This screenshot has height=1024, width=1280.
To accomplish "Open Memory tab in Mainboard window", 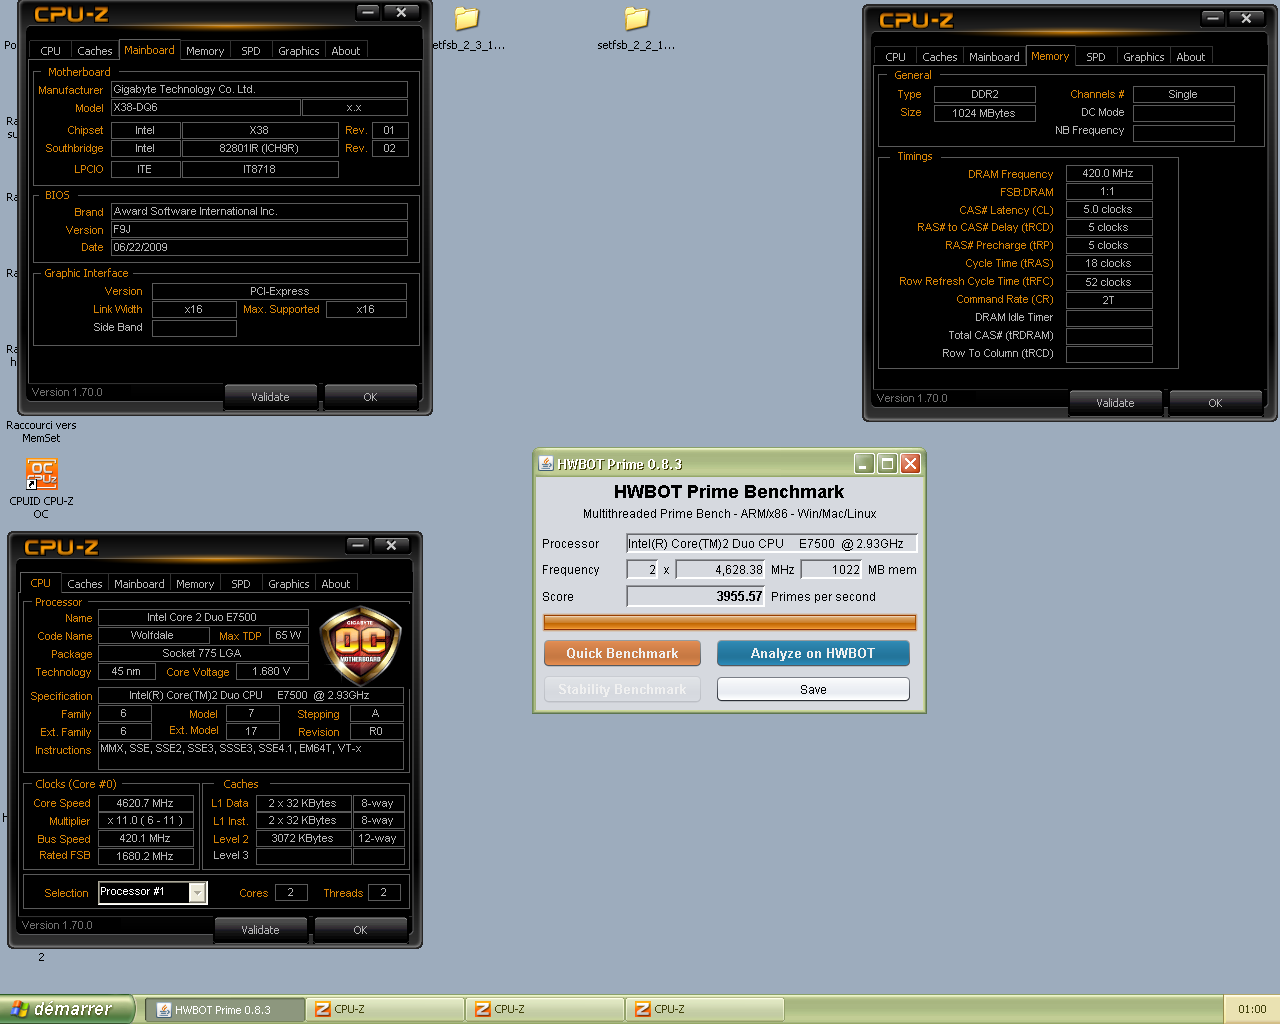I will coord(205,51).
